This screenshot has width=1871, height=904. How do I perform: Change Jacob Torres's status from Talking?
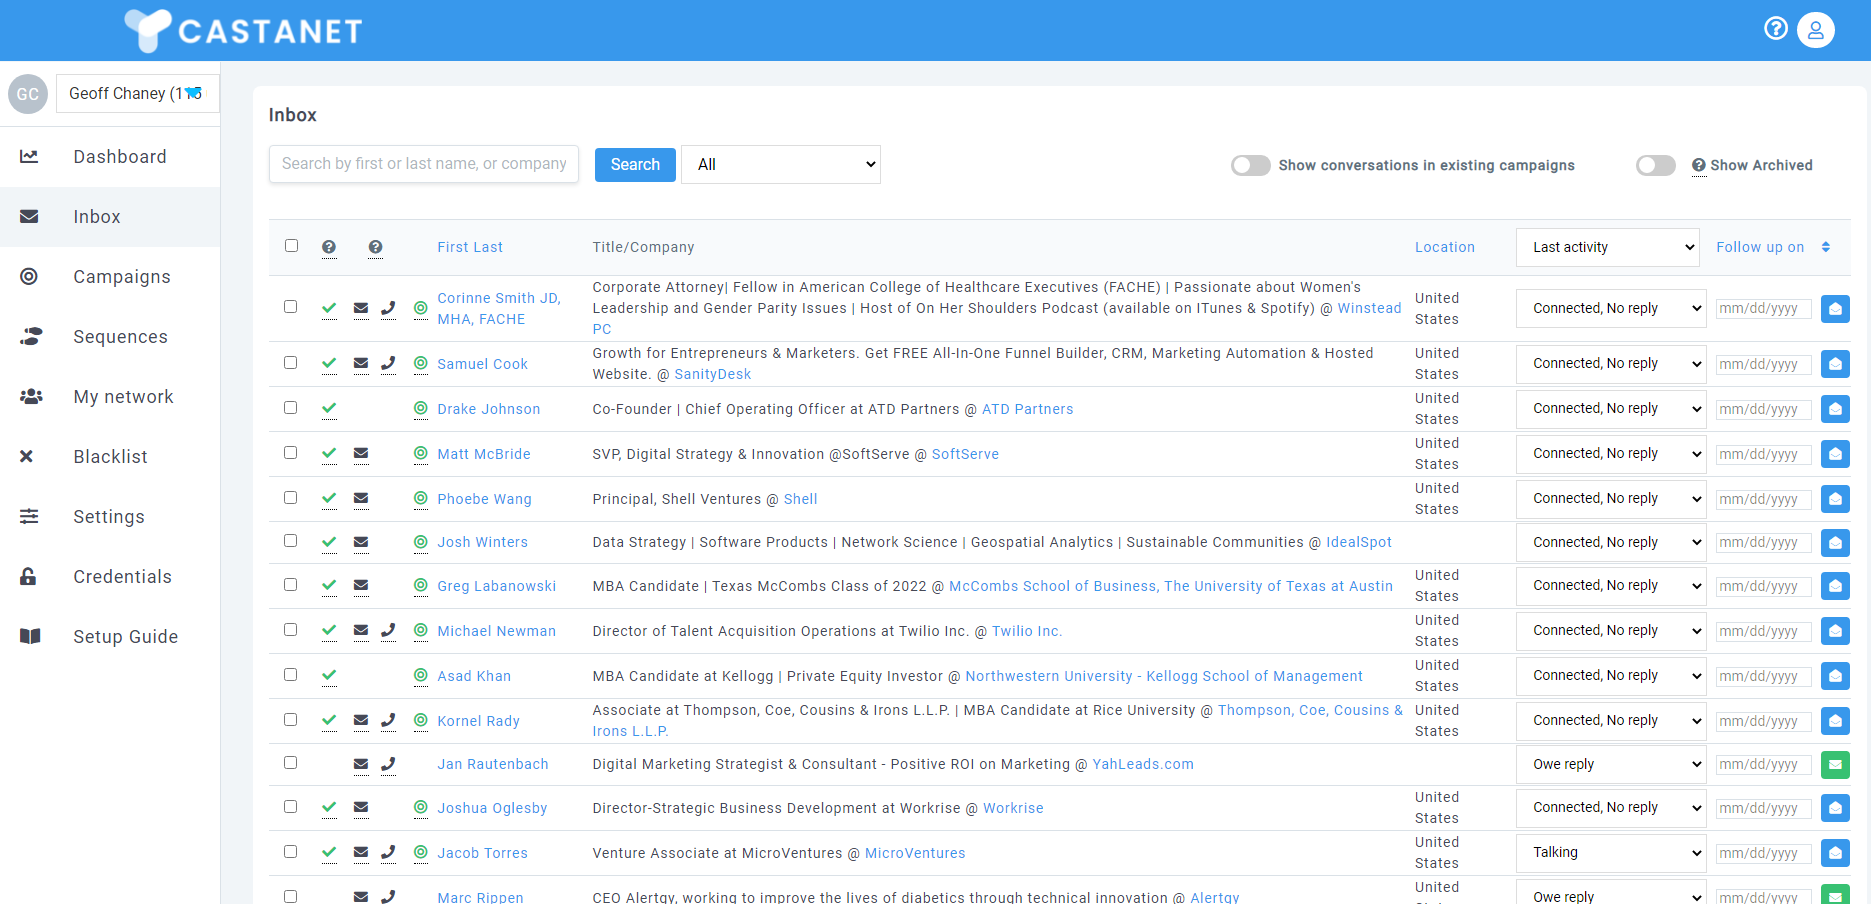point(1610,852)
